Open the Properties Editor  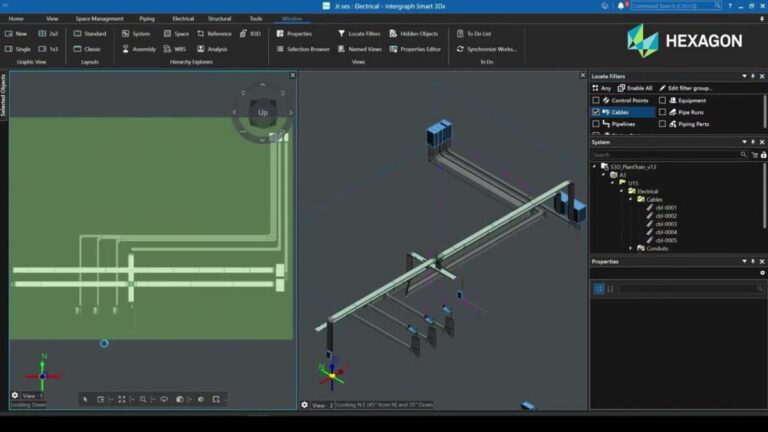[x=415, y=49]
